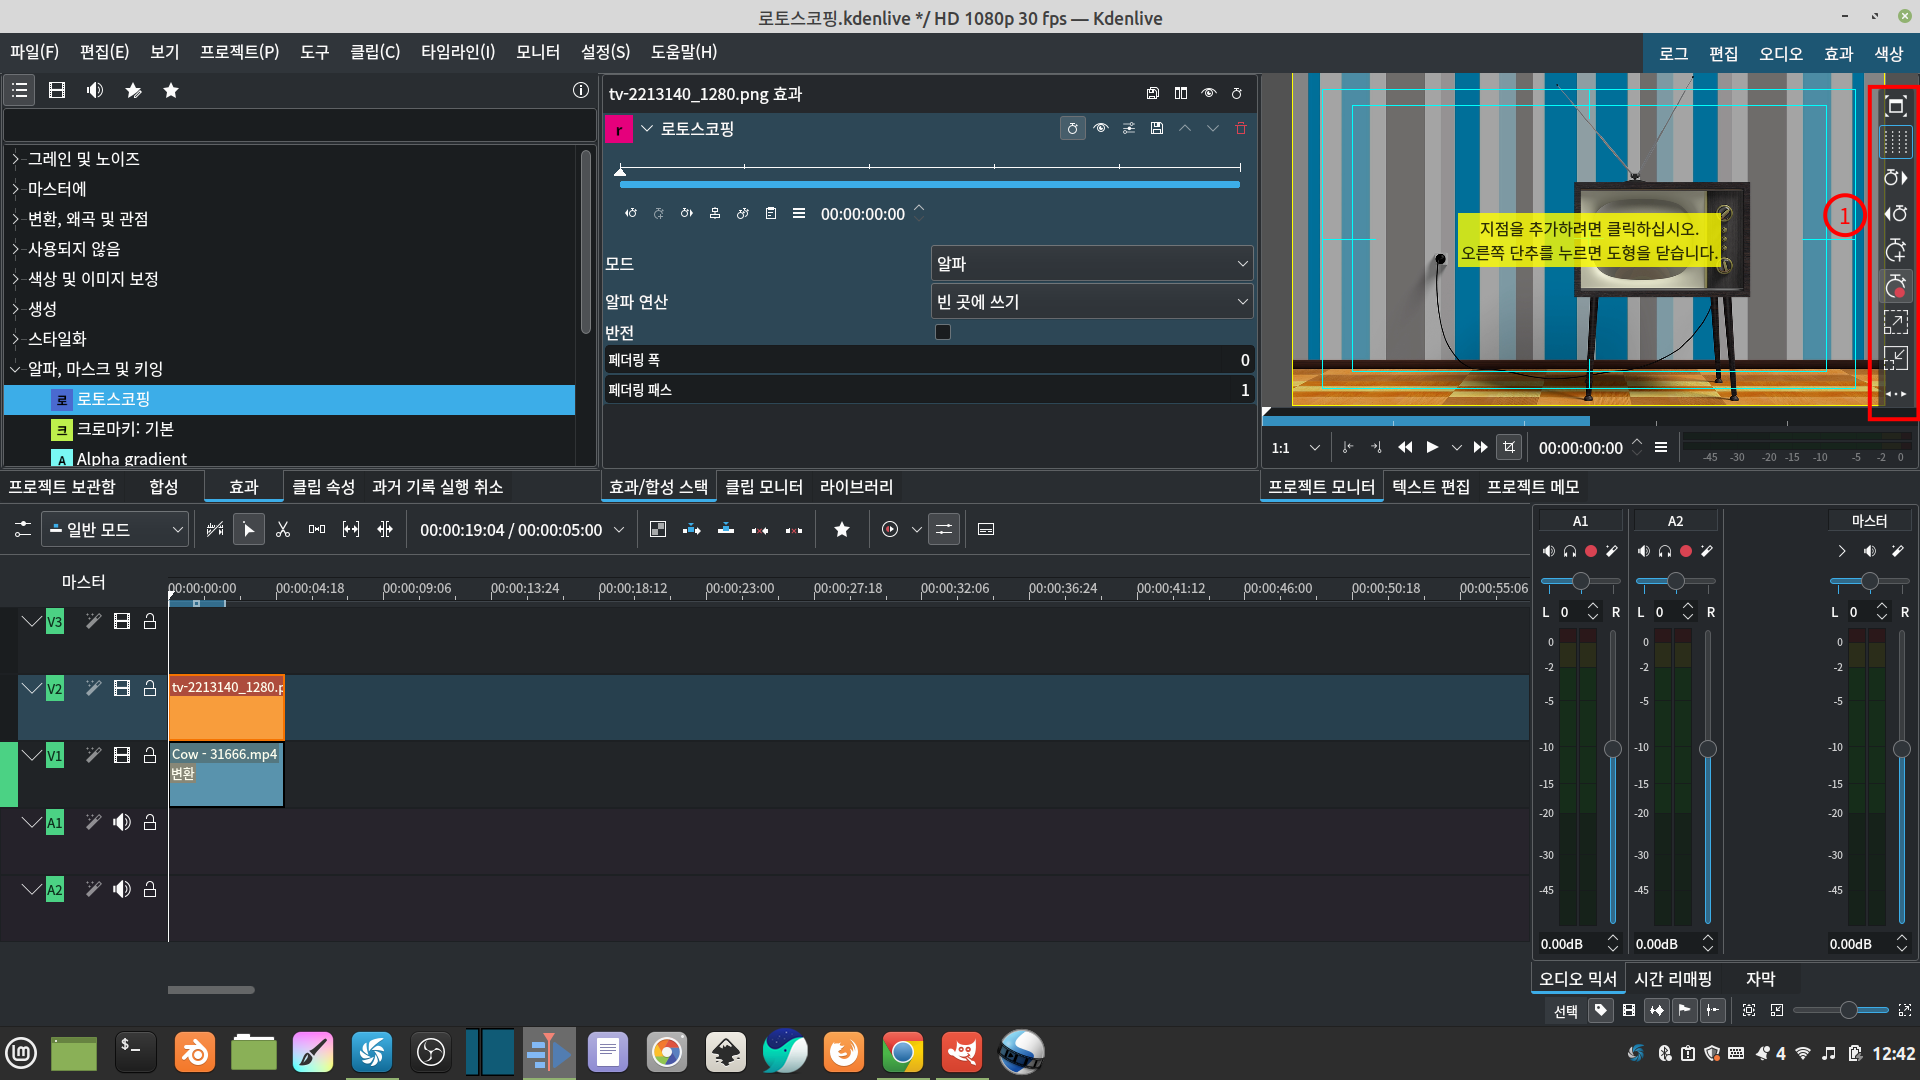Delete the 로토스코핑 effect with trash icon
Image resolution: width=1920 pixels, height=1080 pixels.
tap(1241, 128)
